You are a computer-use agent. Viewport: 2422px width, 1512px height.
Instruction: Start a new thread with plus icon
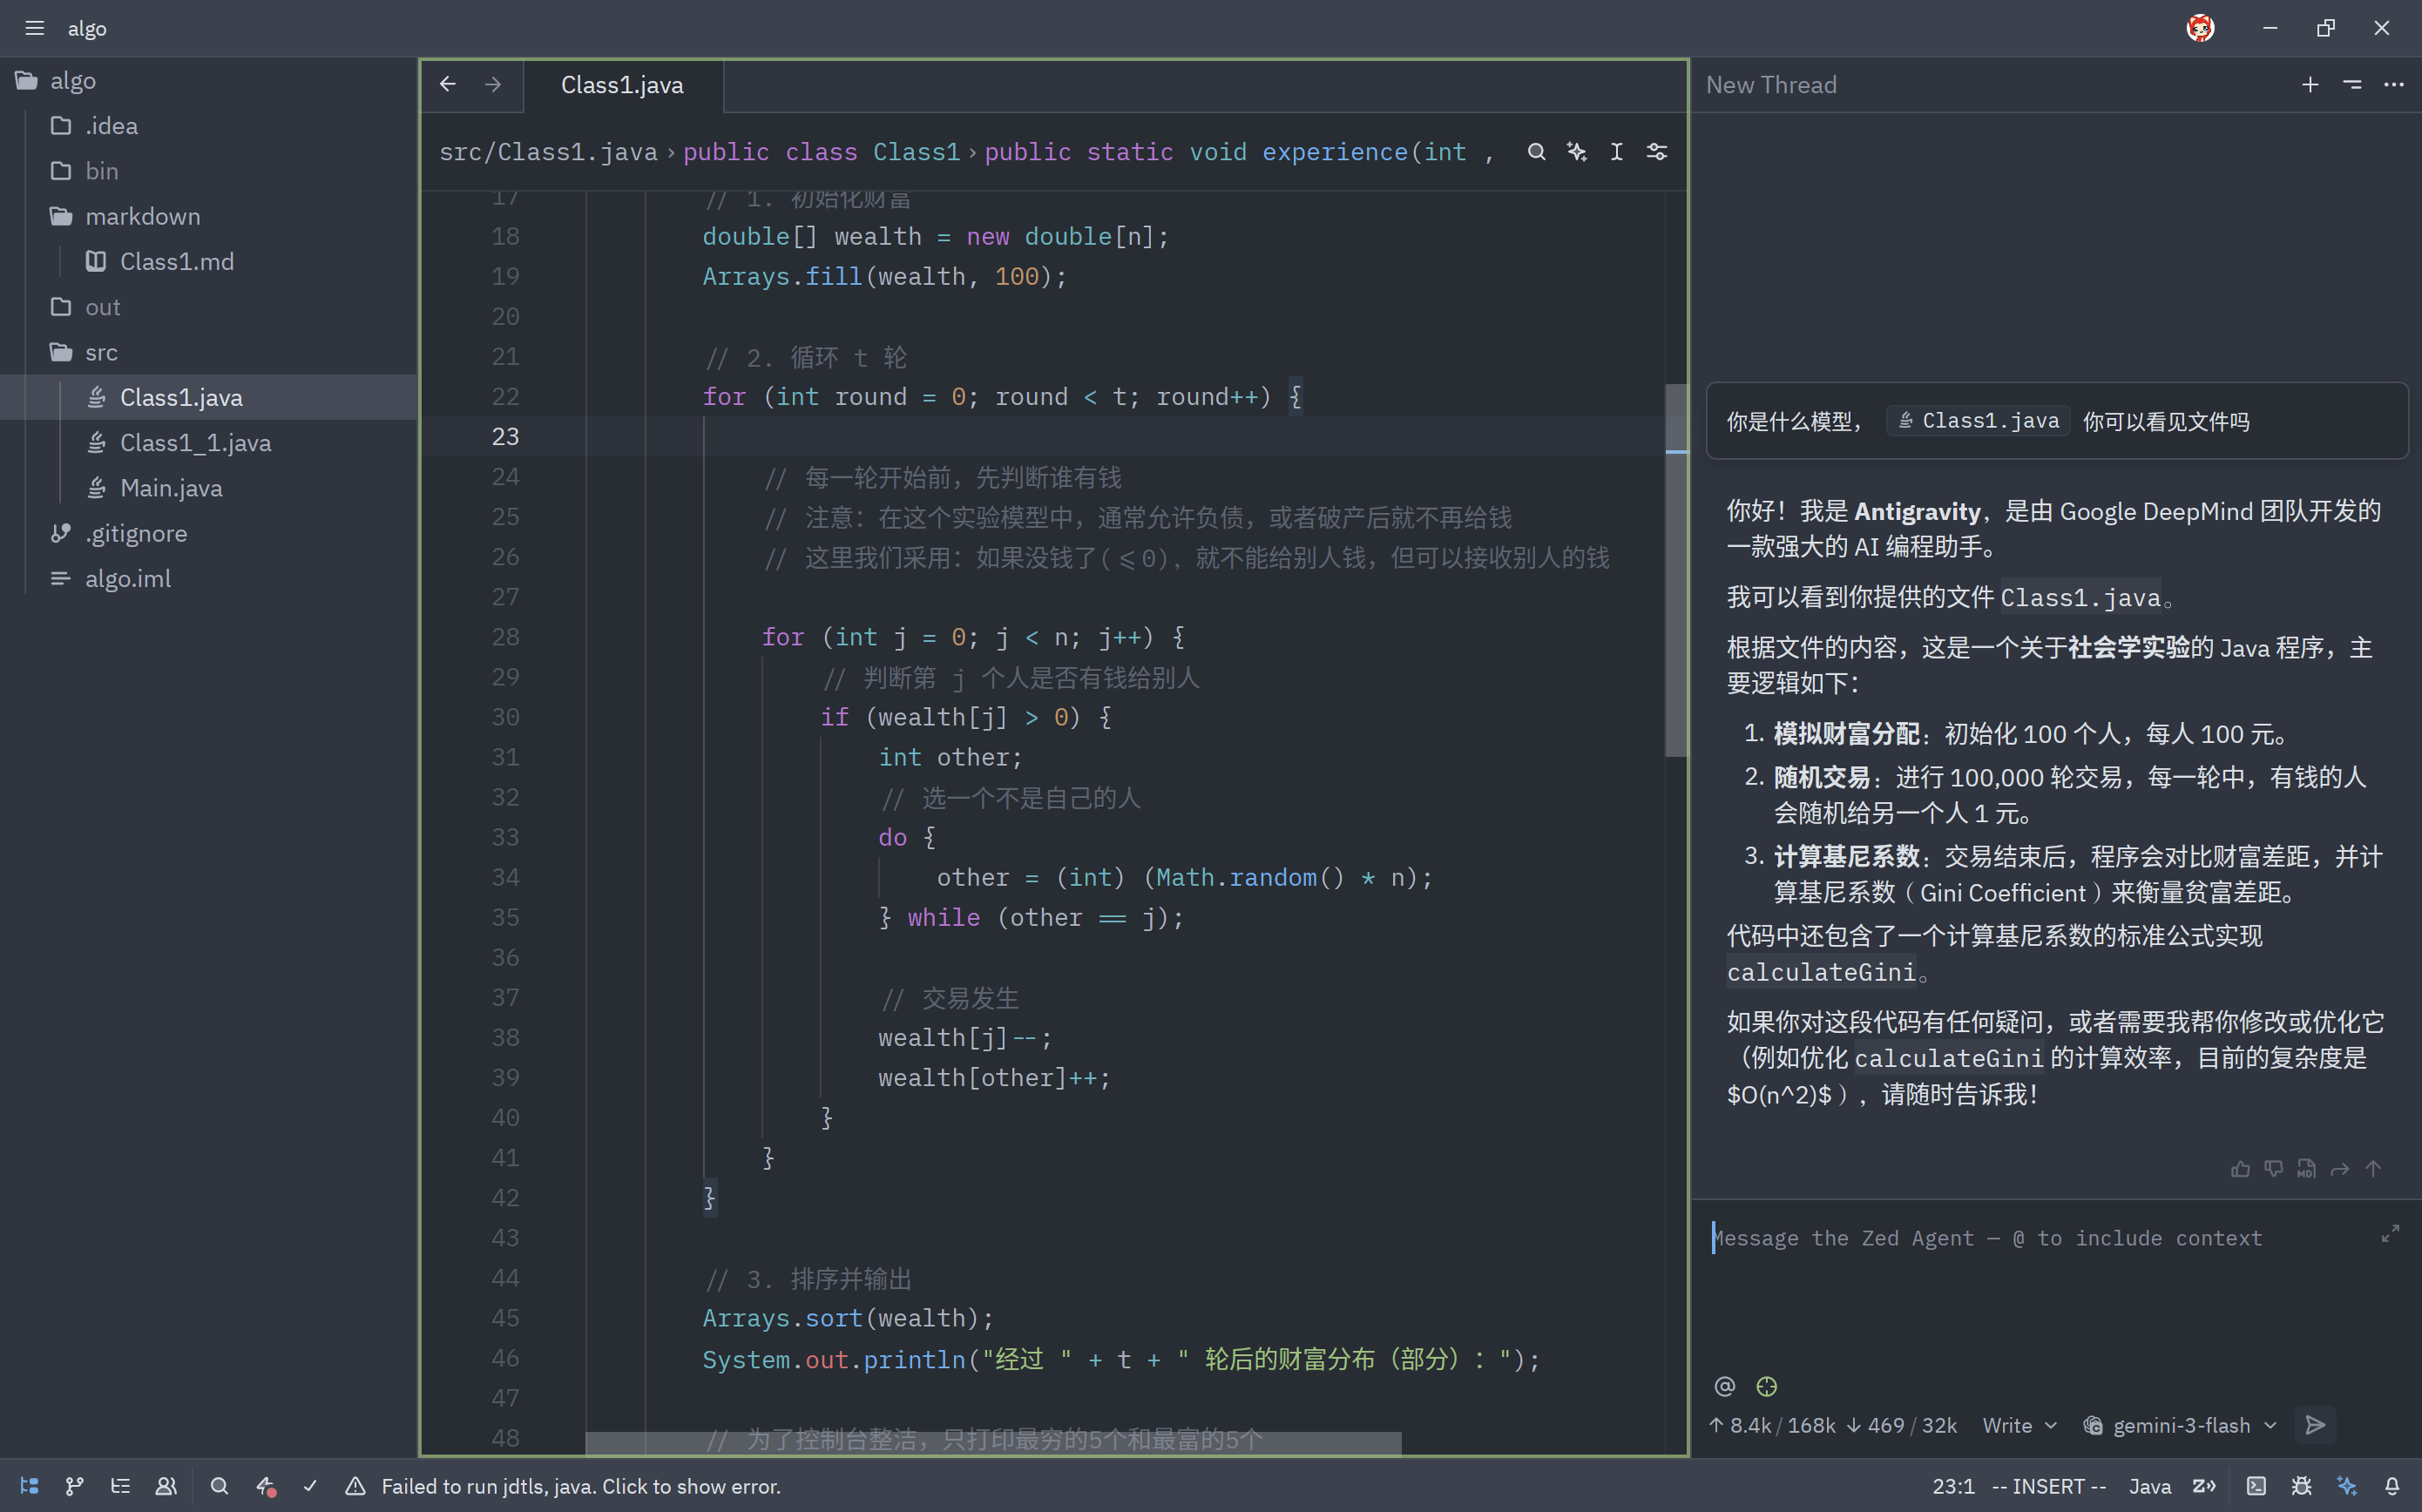point(2310,85)
